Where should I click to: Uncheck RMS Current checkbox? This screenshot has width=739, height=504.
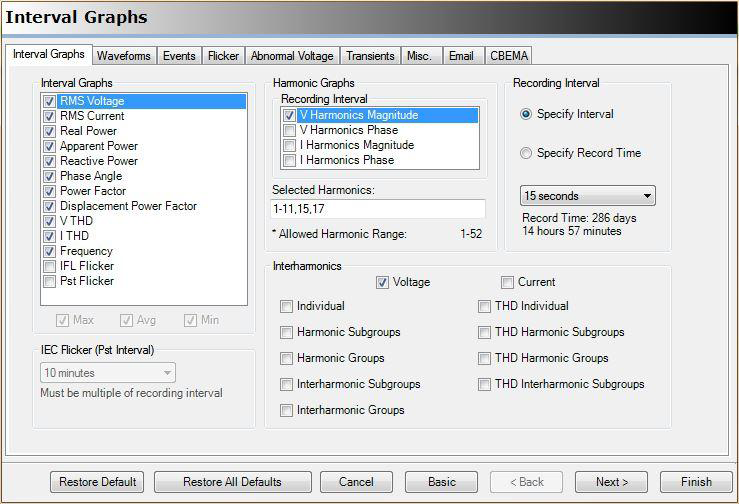click(x=49, y=116)
